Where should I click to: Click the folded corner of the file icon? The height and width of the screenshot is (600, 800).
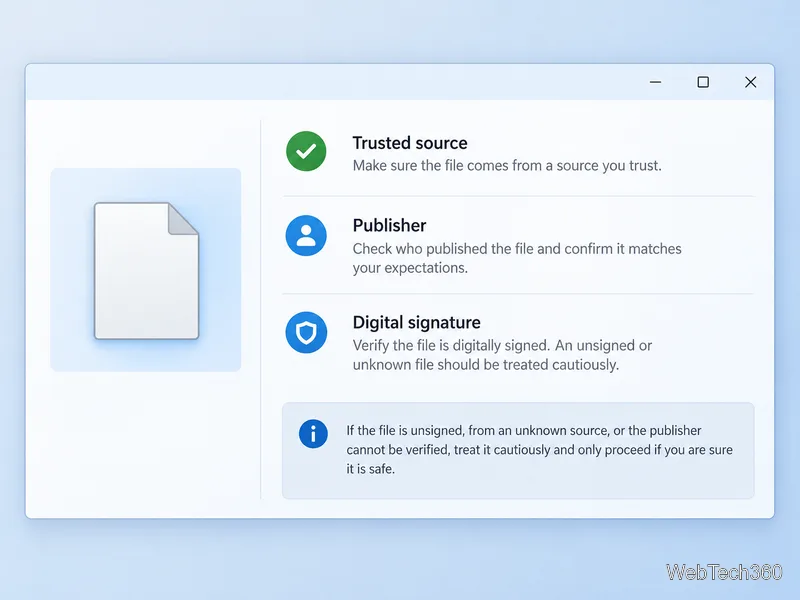click(183, 218)
